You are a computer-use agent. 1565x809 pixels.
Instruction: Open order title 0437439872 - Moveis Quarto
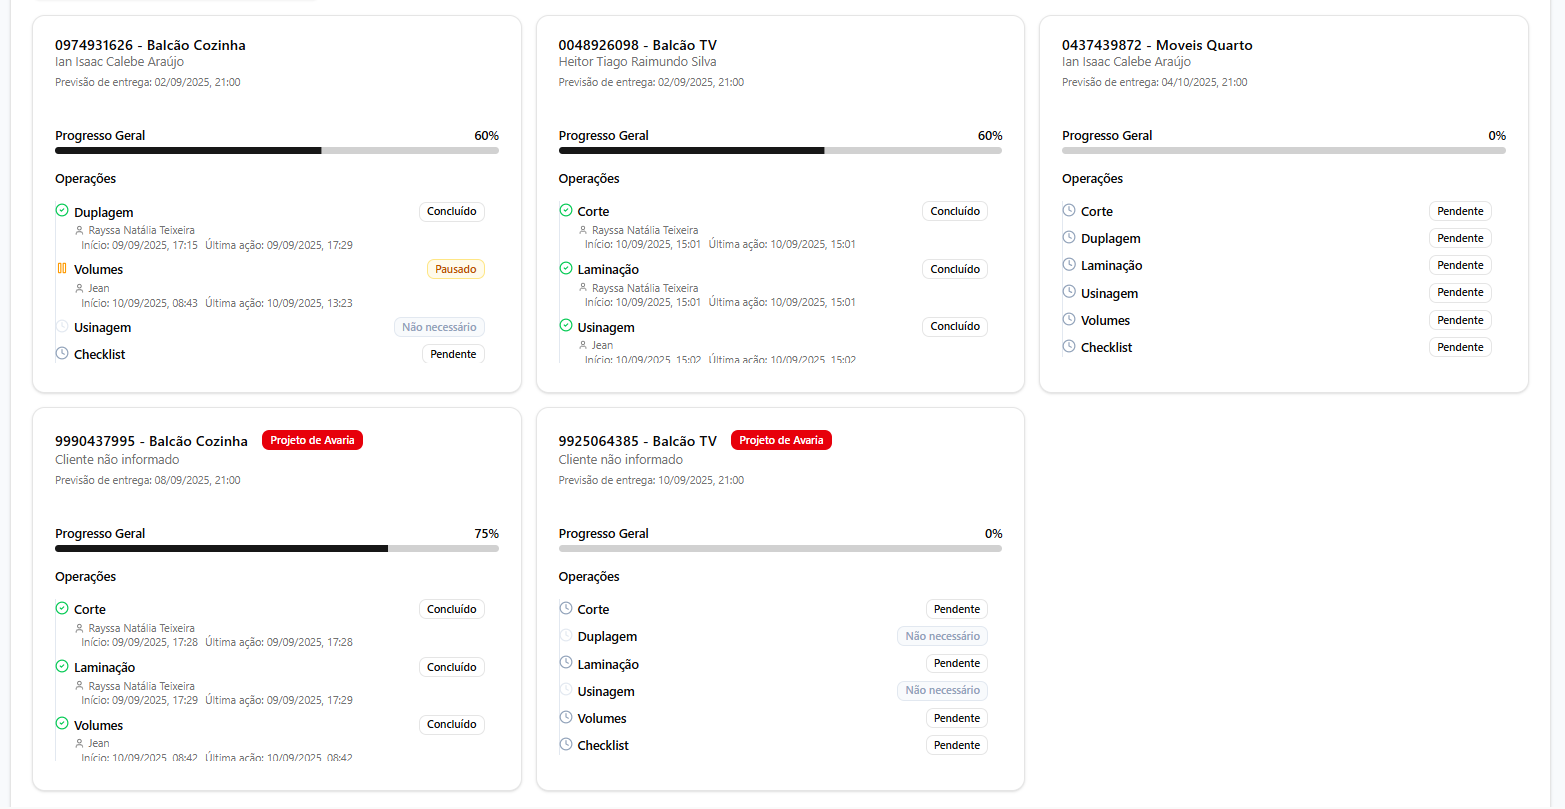[1156, 45]
